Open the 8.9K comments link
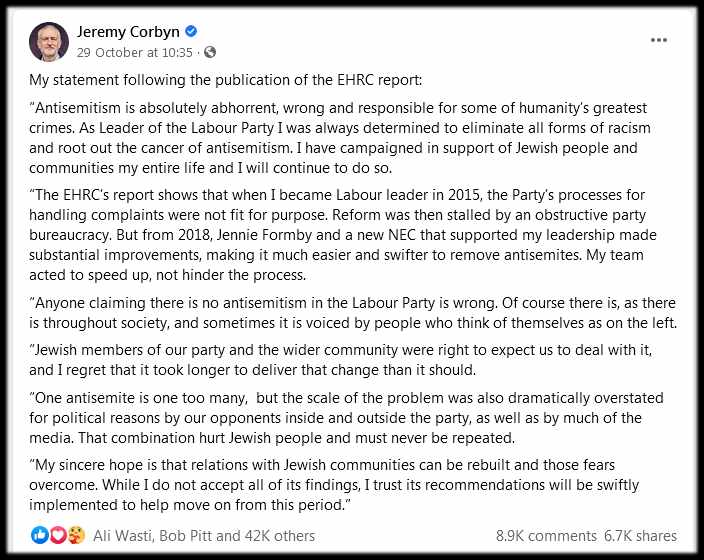This screenshot has height=560, width=704. pos(546,536)
